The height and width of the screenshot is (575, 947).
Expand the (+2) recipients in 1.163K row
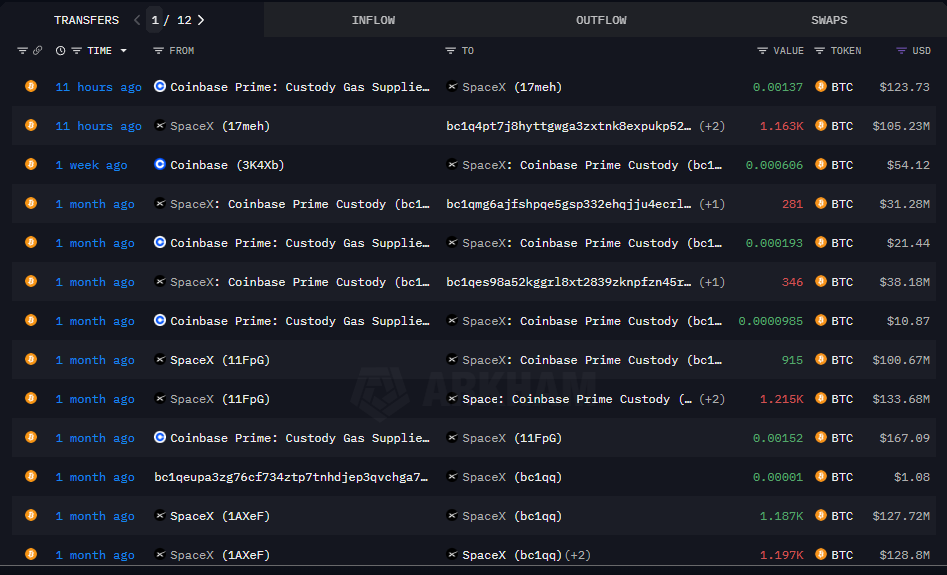tap(712, 126)
